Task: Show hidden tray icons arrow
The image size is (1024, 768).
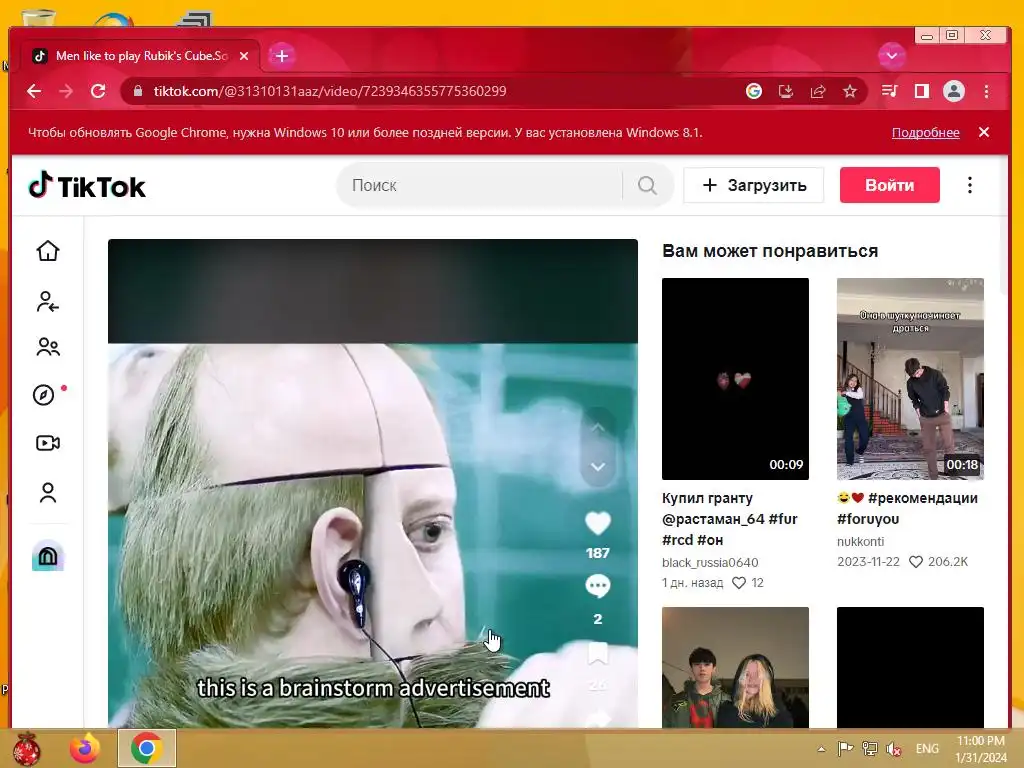Action: coord(822,749)
